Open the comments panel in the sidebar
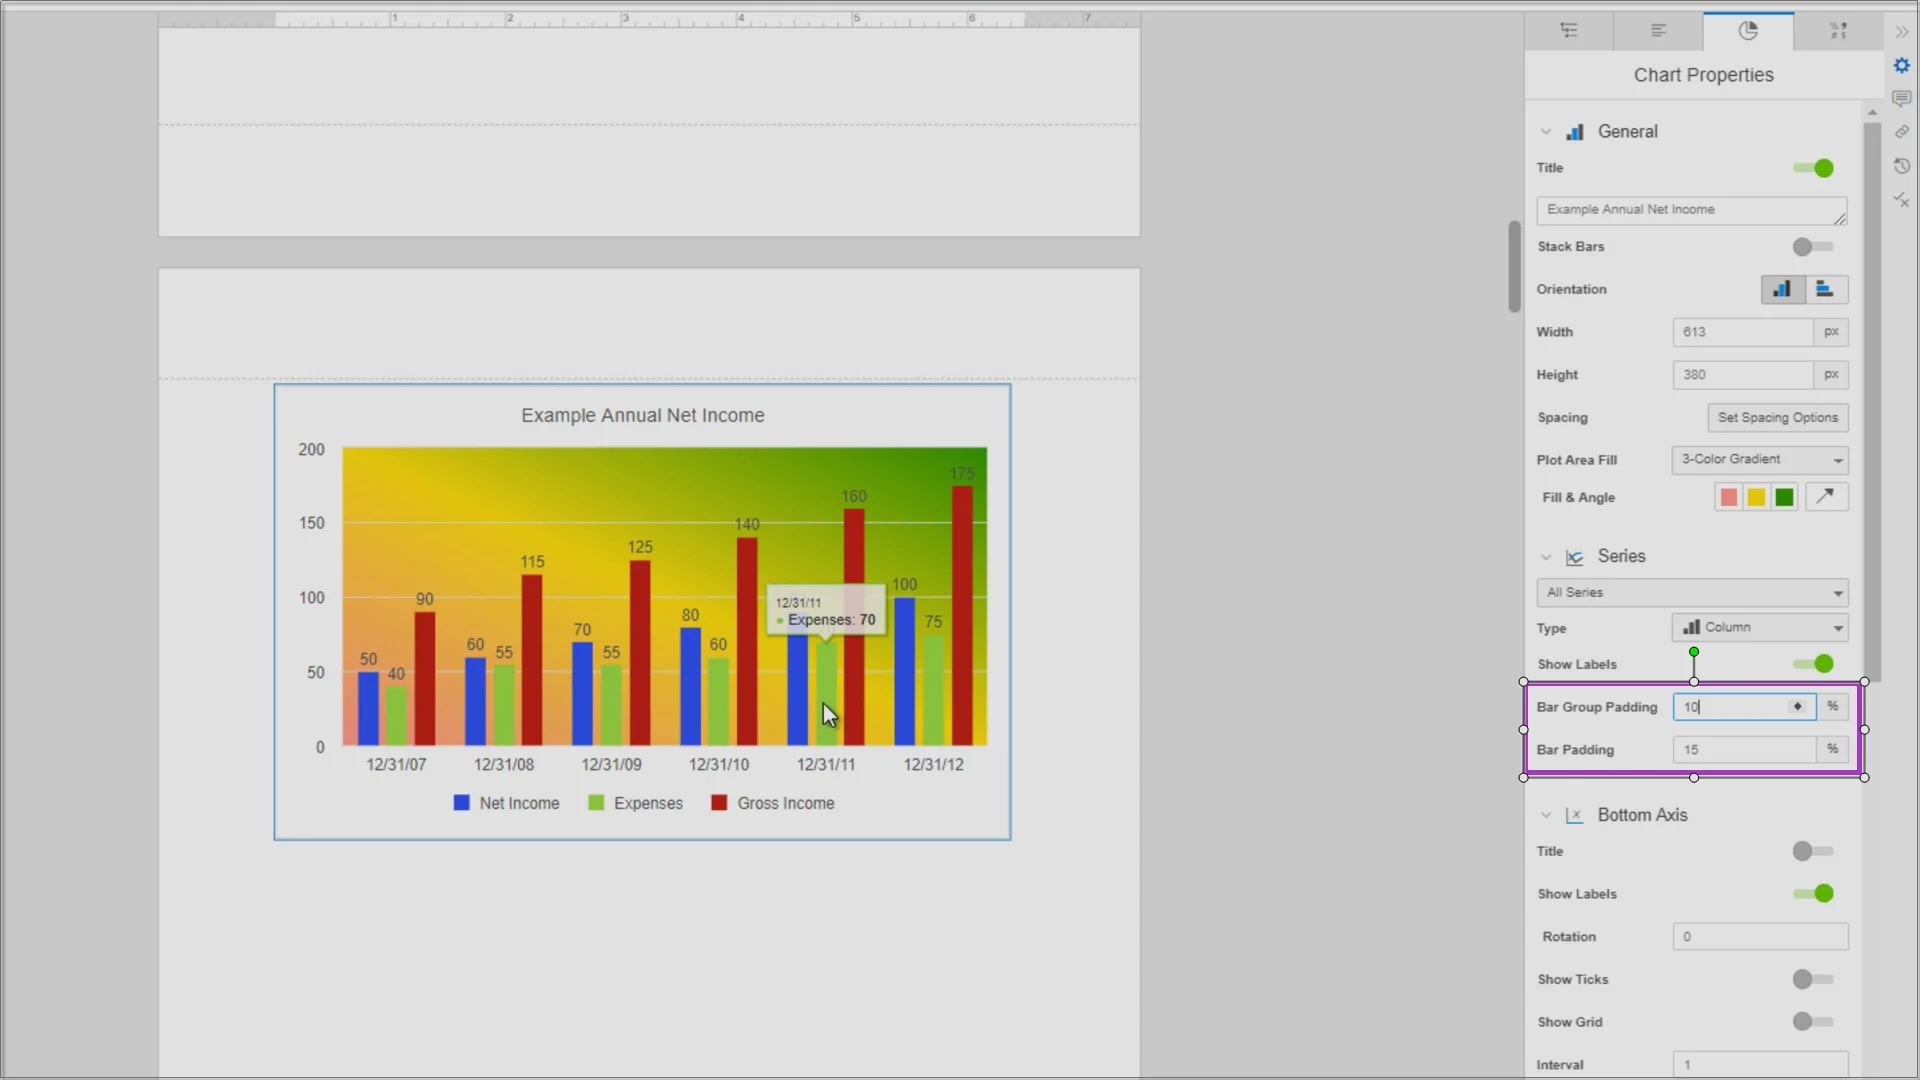 (1902, 99)
